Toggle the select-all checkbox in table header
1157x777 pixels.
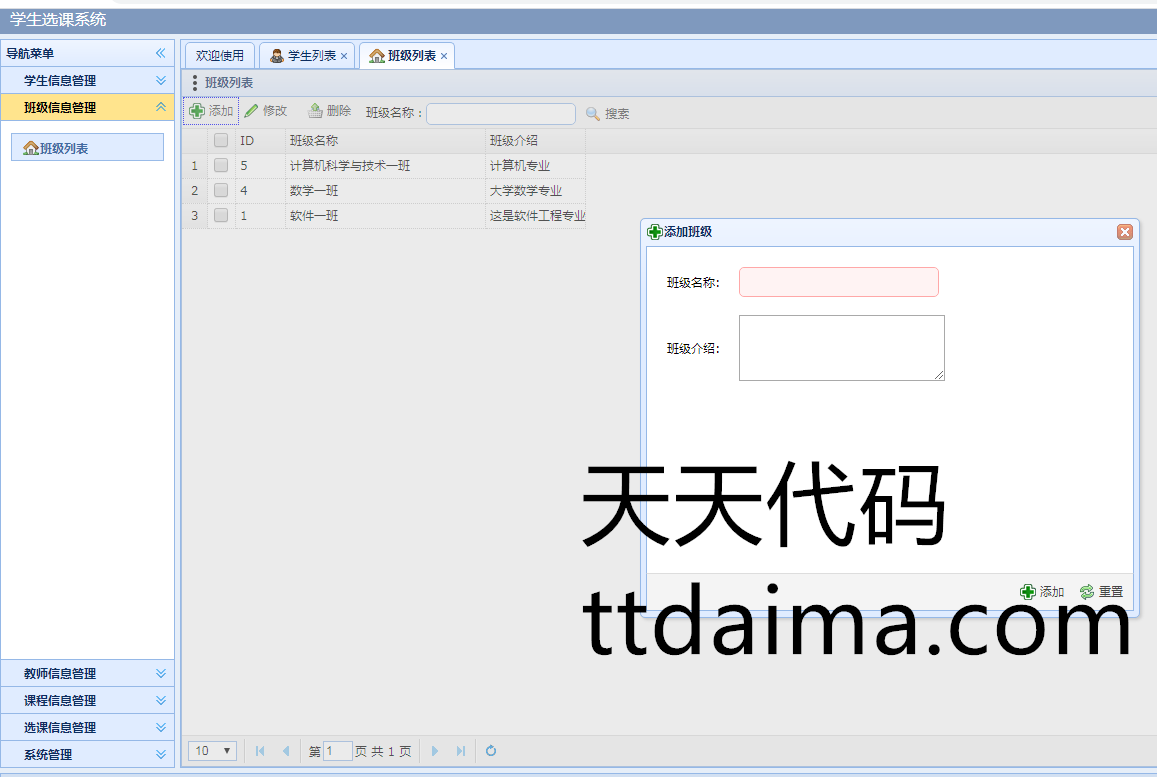pos(221,140)
